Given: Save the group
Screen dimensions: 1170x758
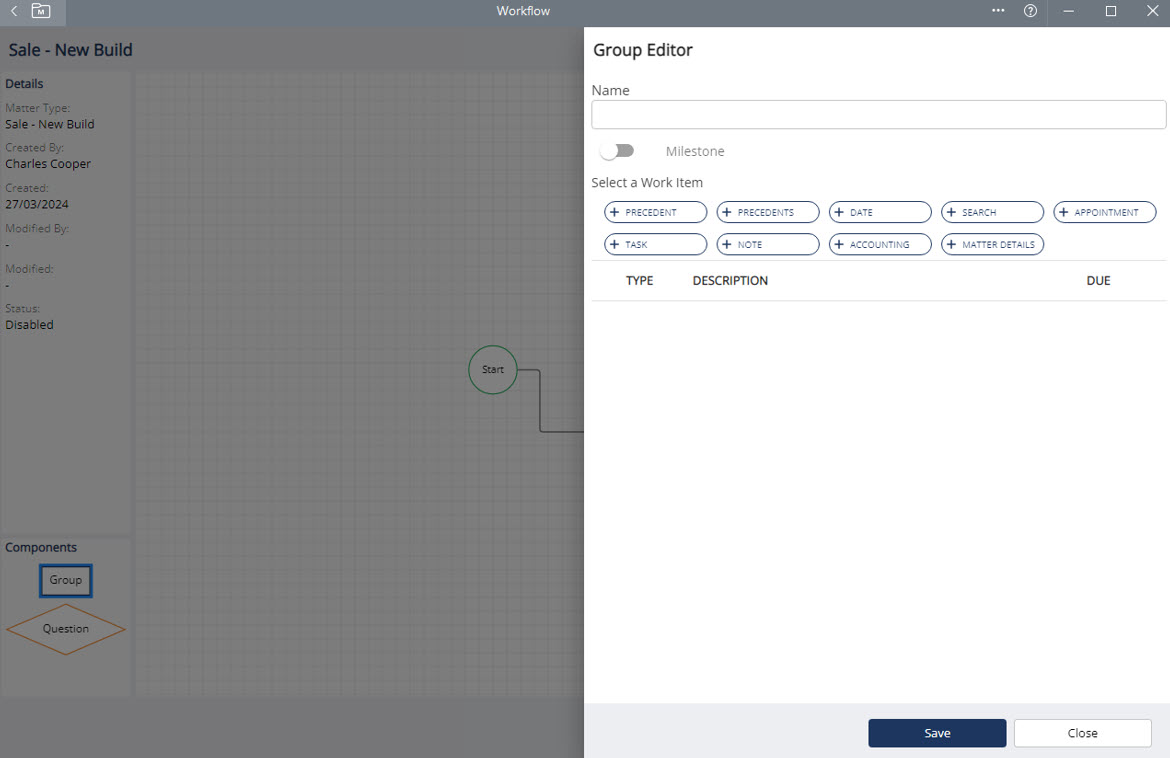Looking at the screenshot, I should coord(937,733).
